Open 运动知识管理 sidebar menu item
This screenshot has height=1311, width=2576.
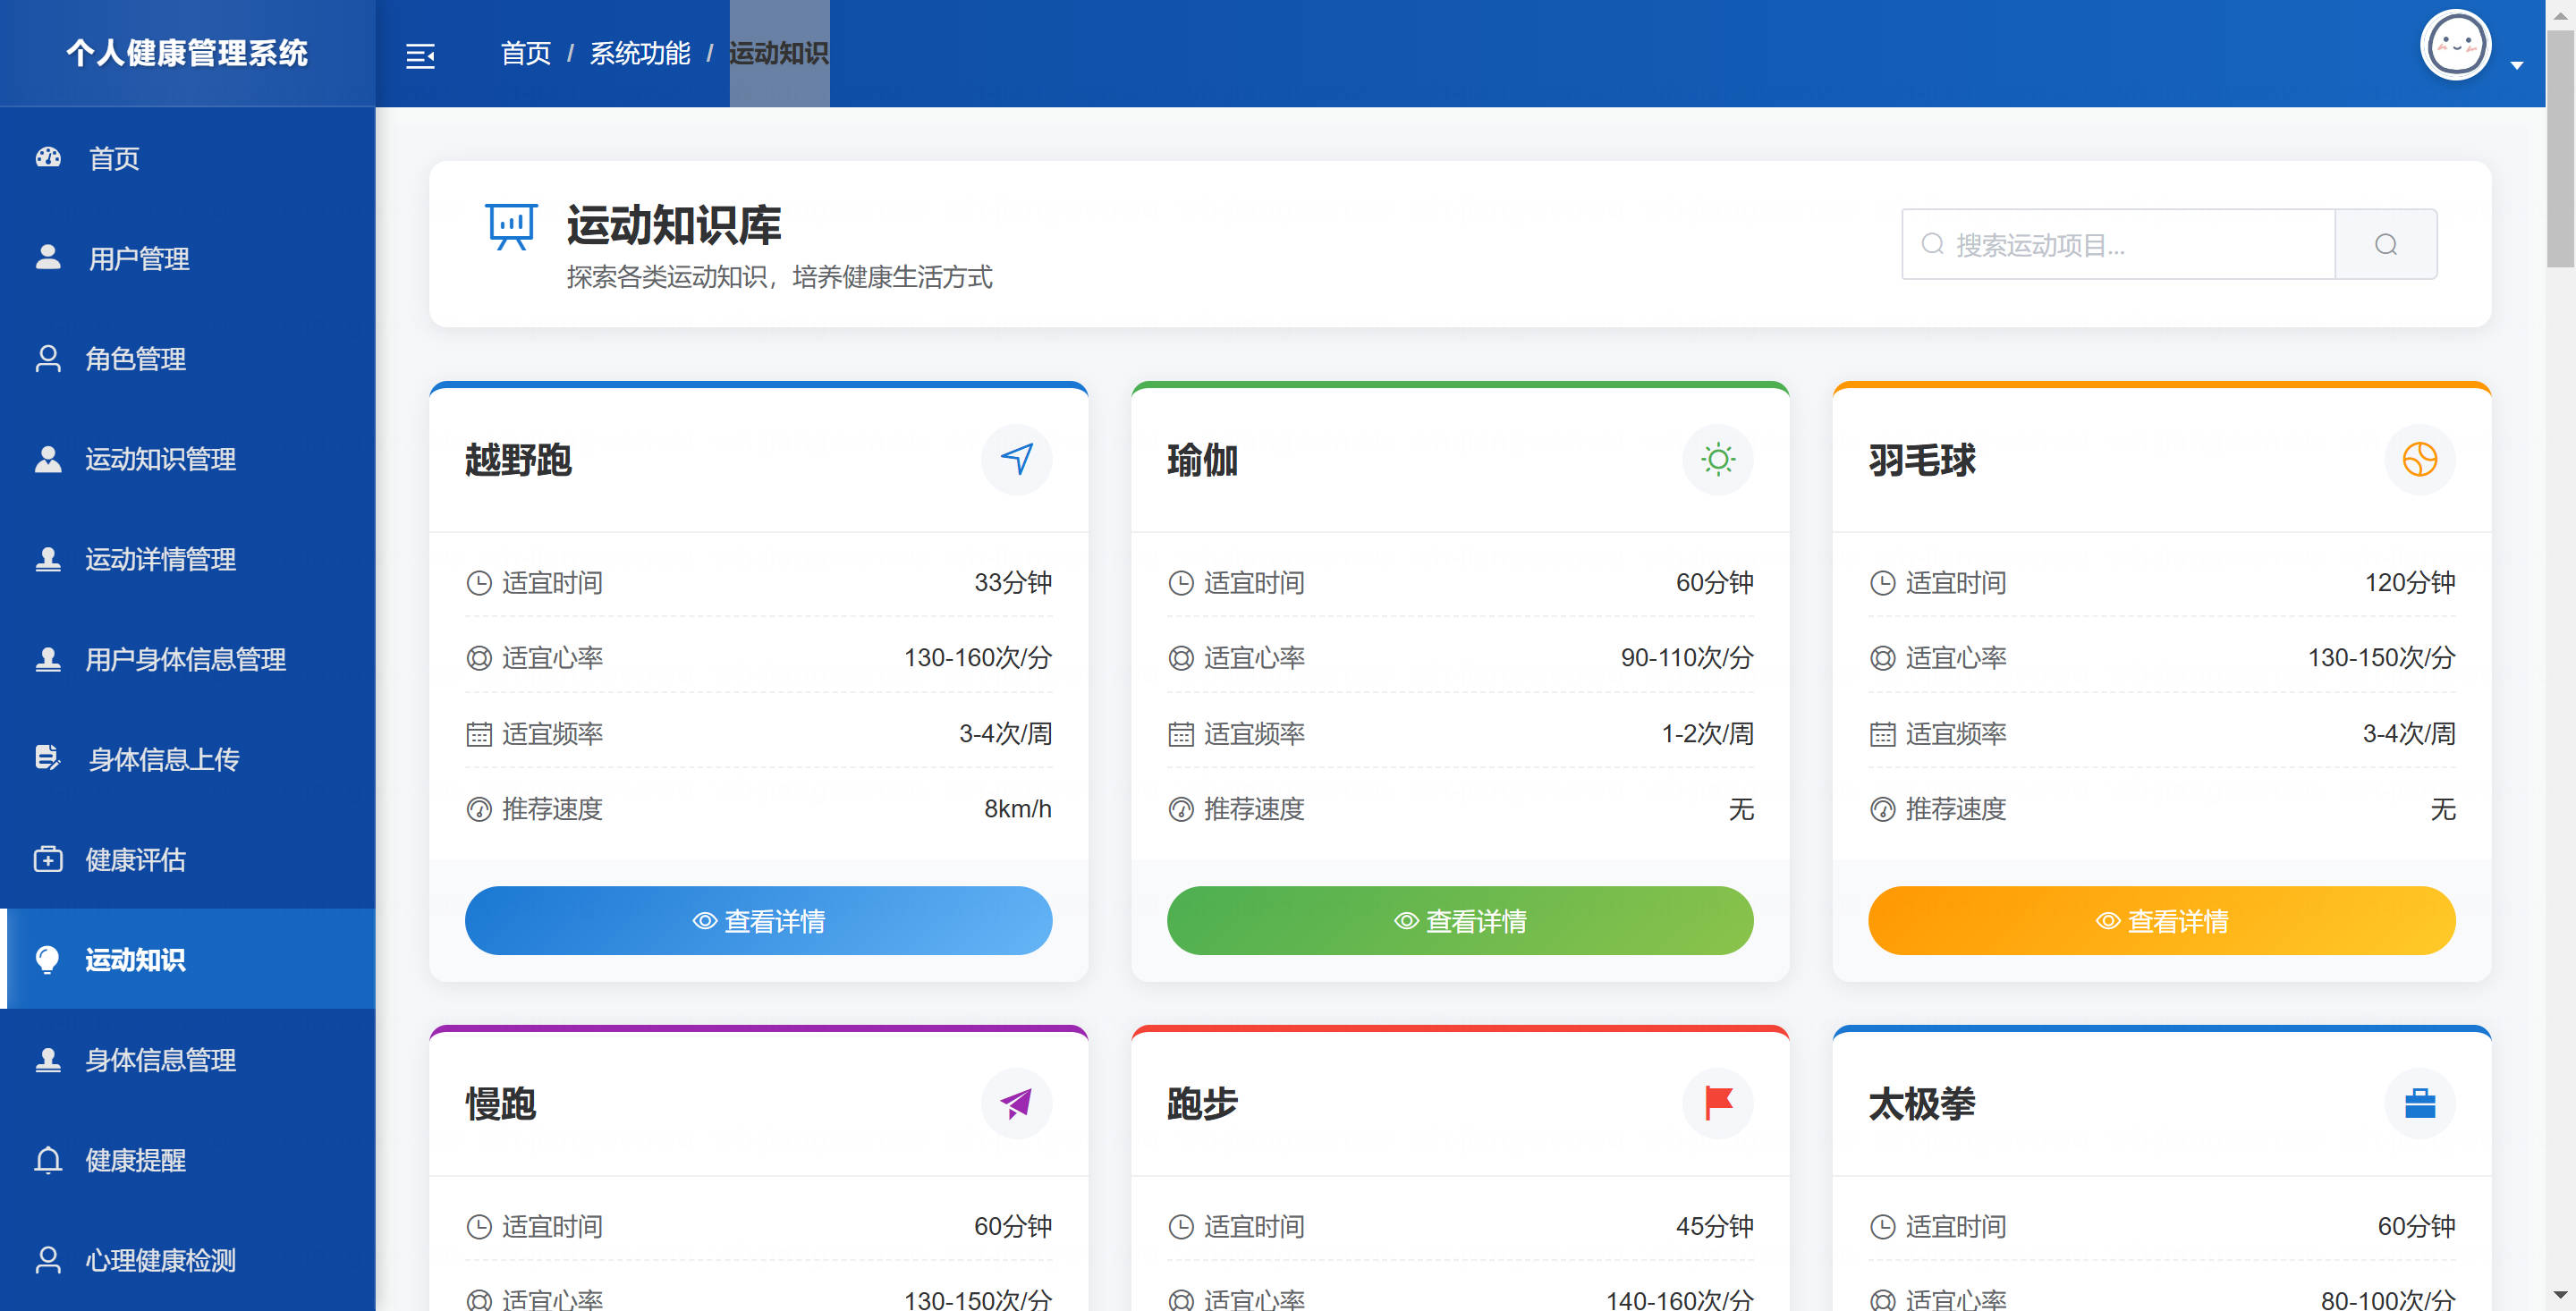[188, 458]
